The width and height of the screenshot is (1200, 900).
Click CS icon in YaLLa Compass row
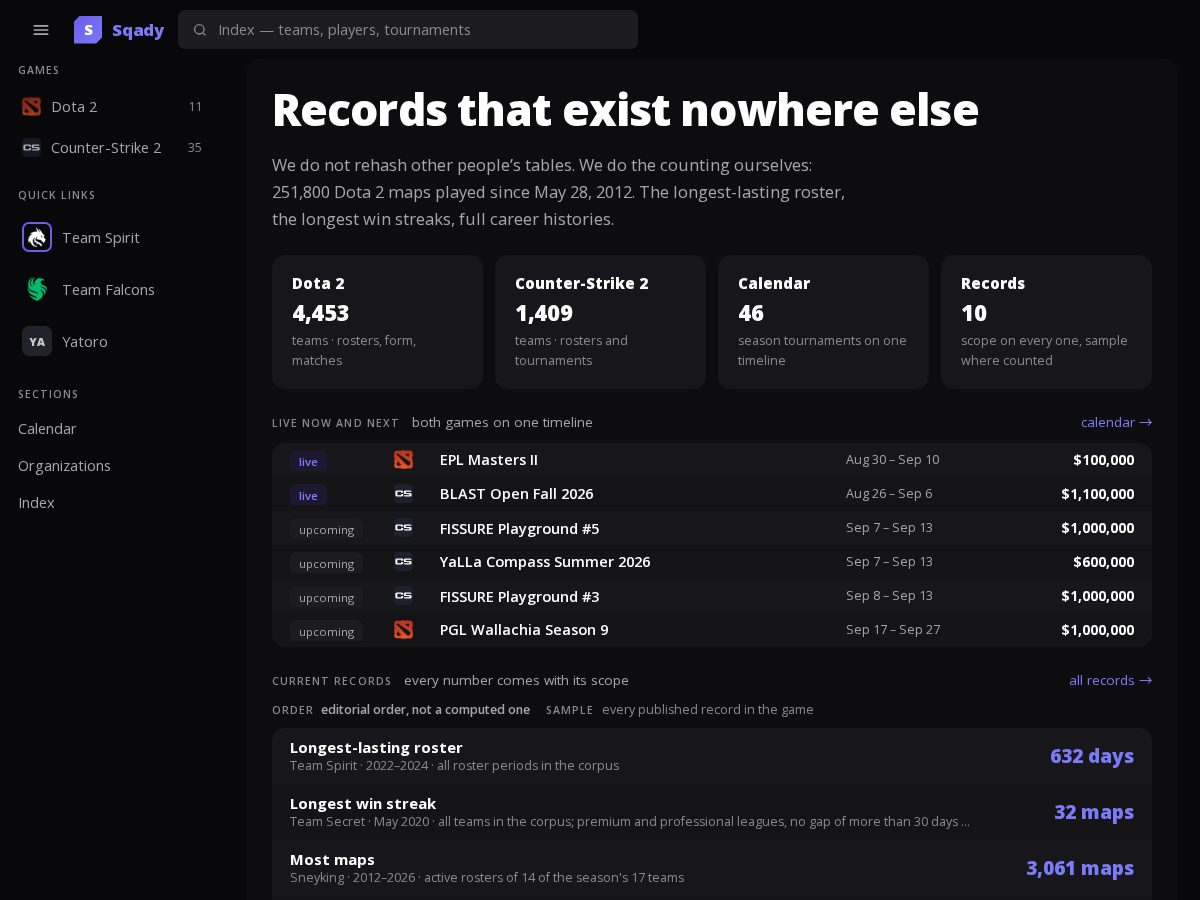[403, 561]
